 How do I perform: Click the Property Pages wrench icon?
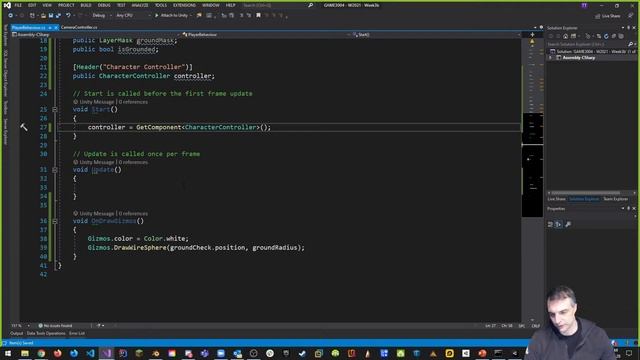[x=568, y=224]
